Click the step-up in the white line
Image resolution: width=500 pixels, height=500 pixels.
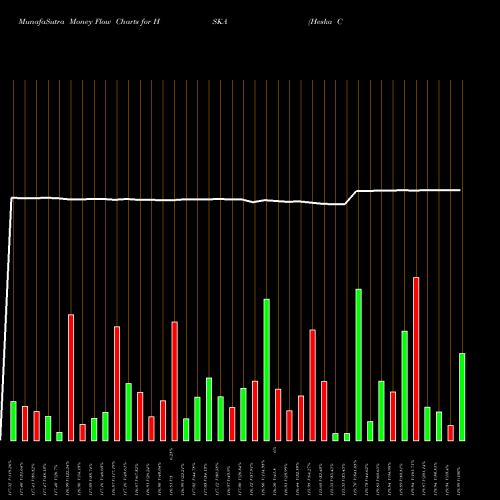pyautogui.click(x=351, y=198)
